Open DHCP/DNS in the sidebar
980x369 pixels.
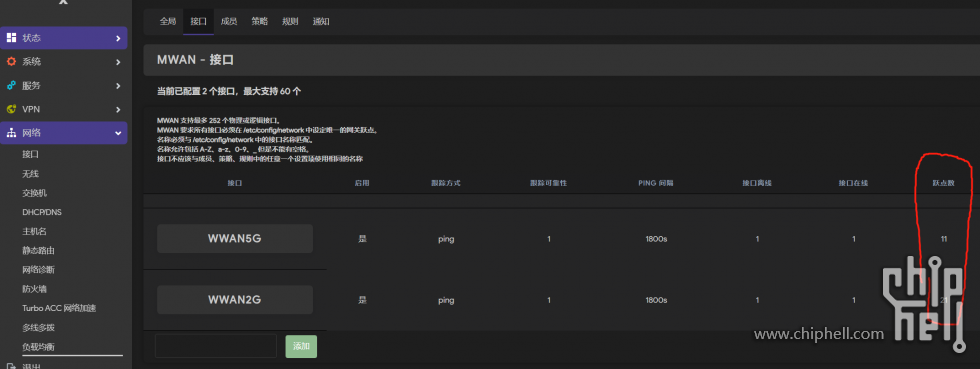coord(42,212)
